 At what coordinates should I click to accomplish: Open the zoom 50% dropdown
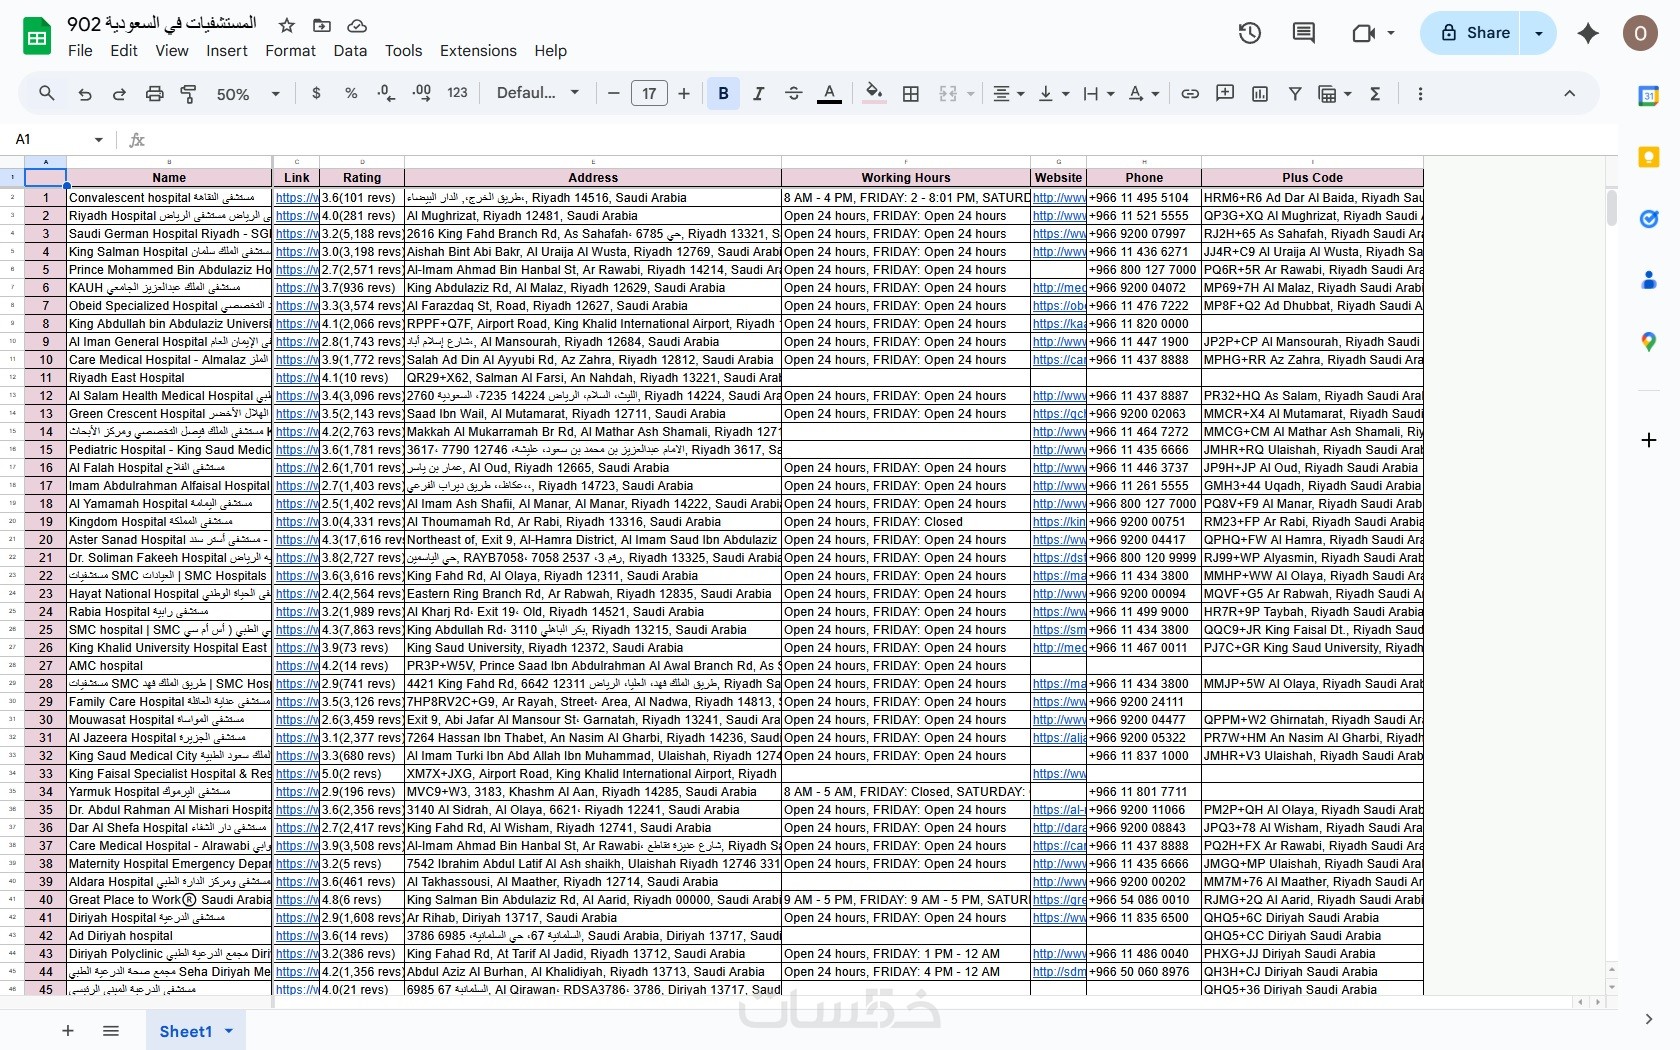[x=248, y=93]
